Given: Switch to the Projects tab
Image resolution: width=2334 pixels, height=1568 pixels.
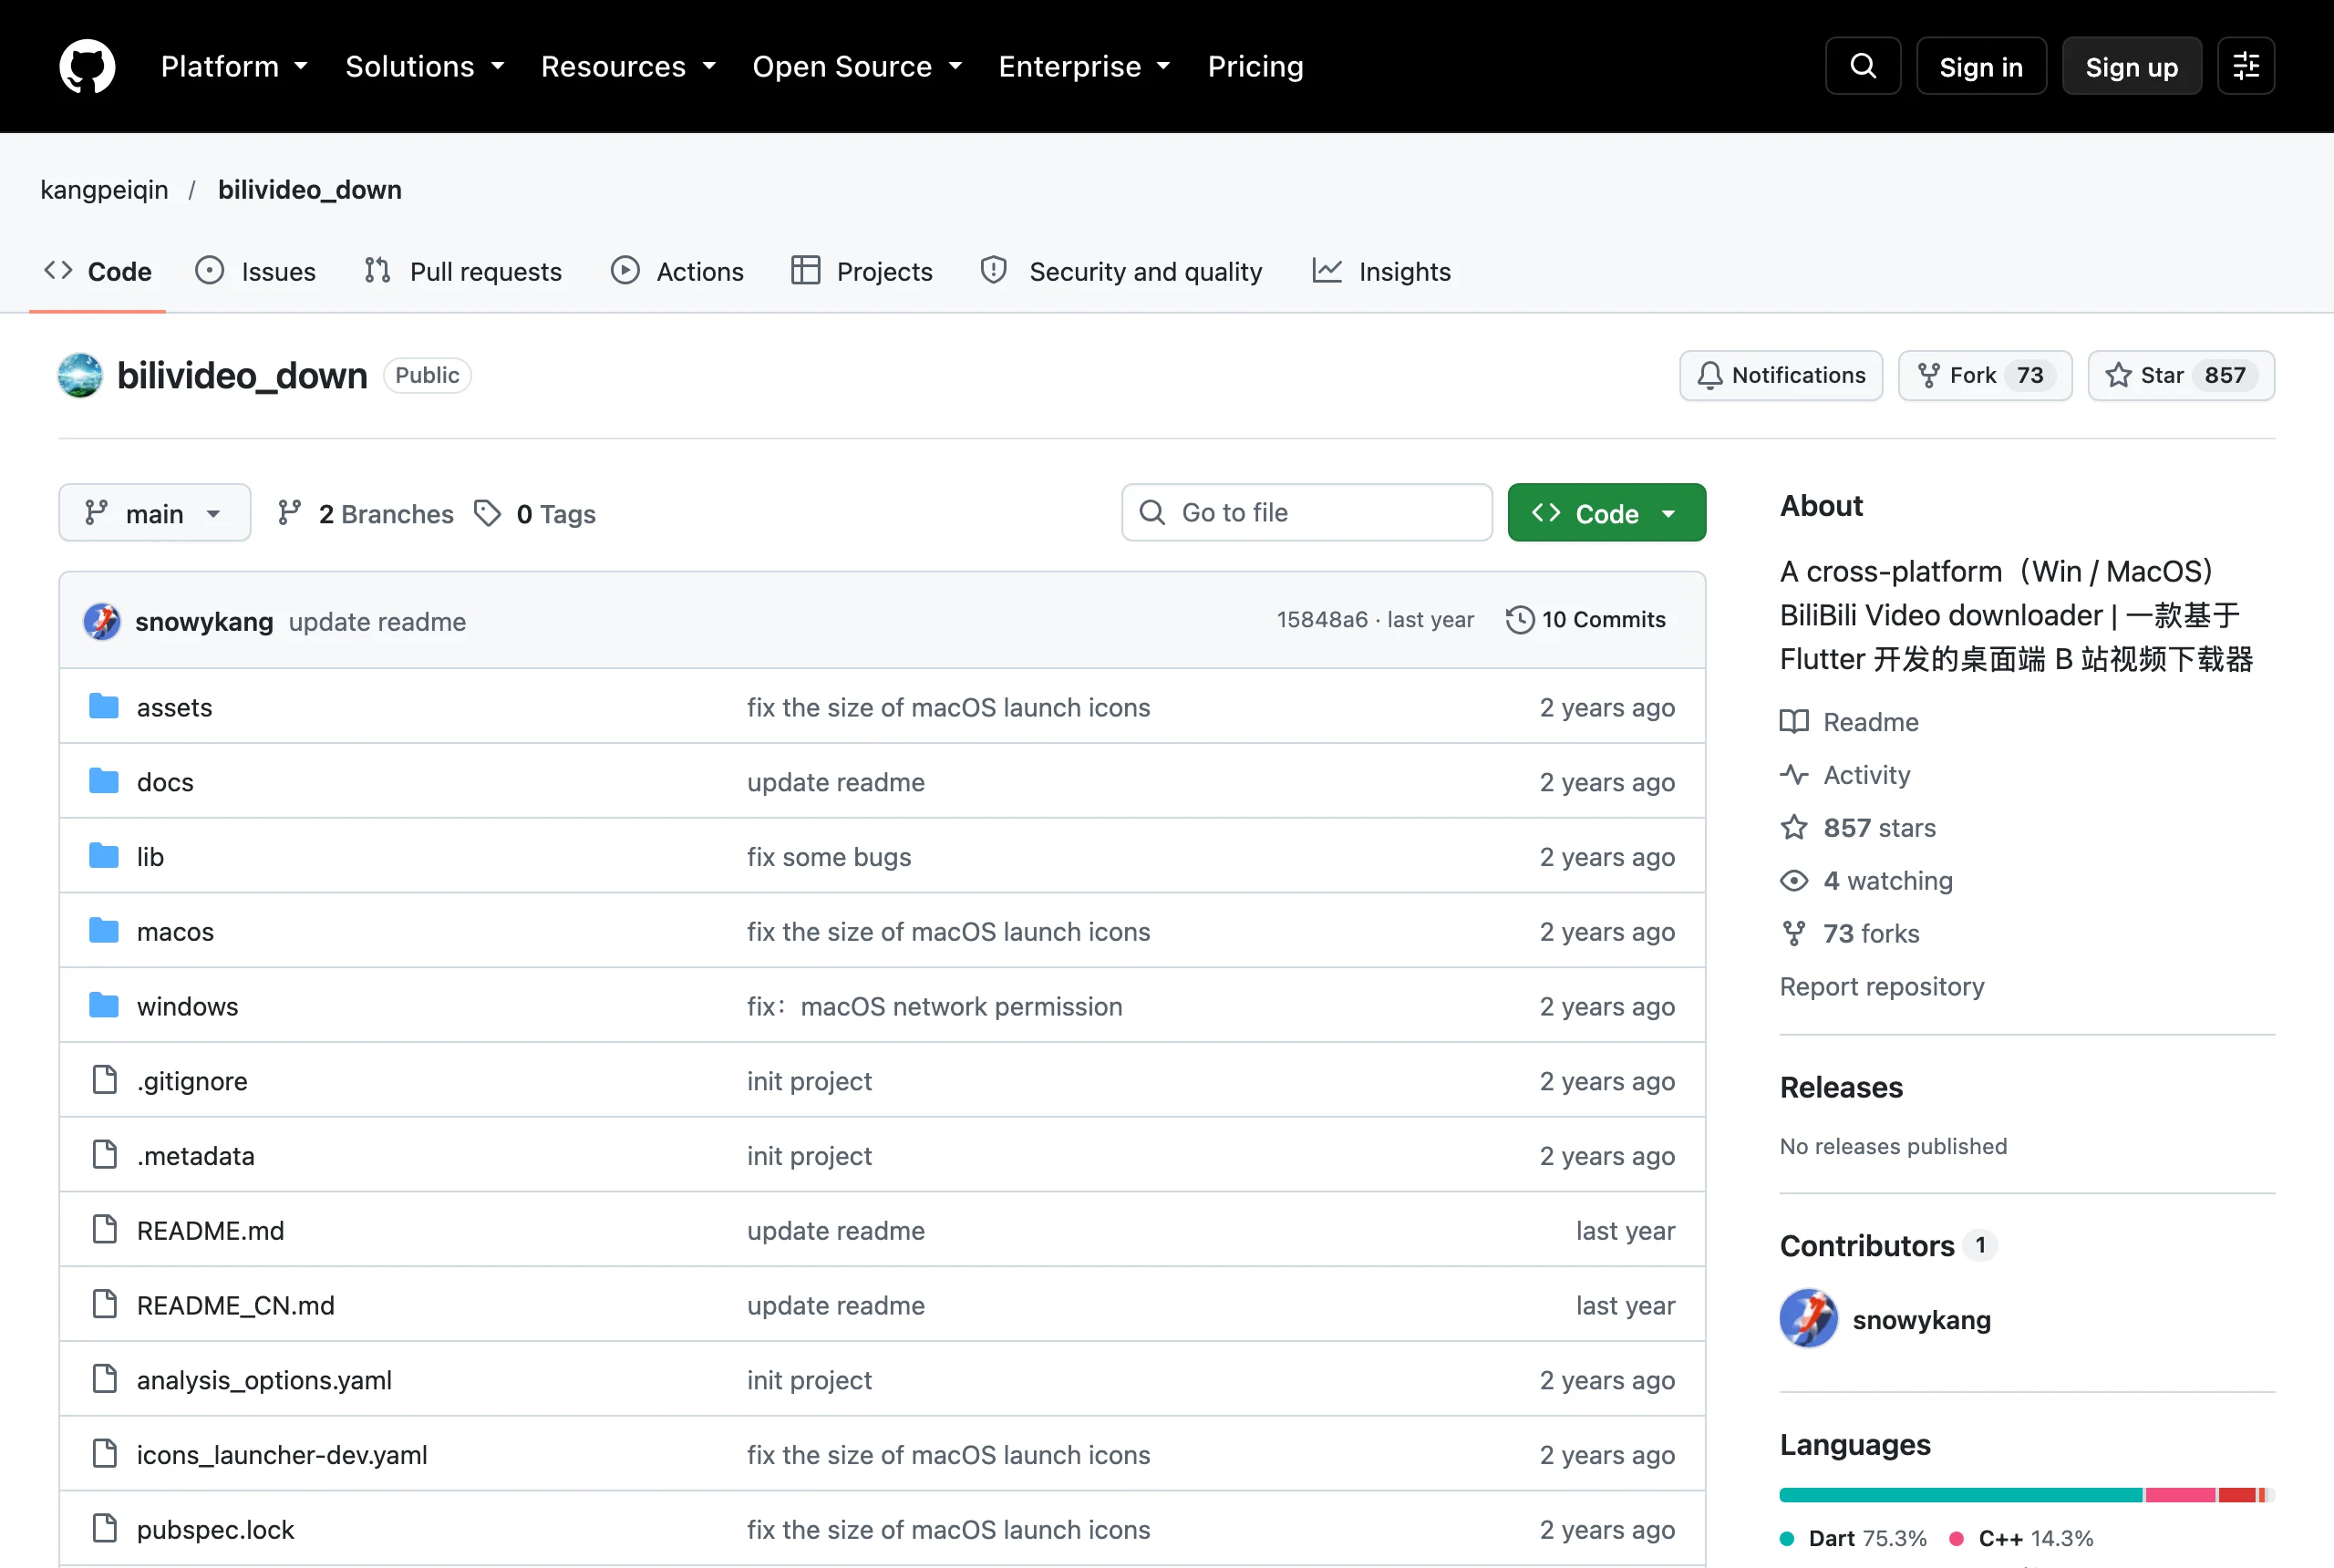Looking at the screenshot, I should tap(861, 271).
